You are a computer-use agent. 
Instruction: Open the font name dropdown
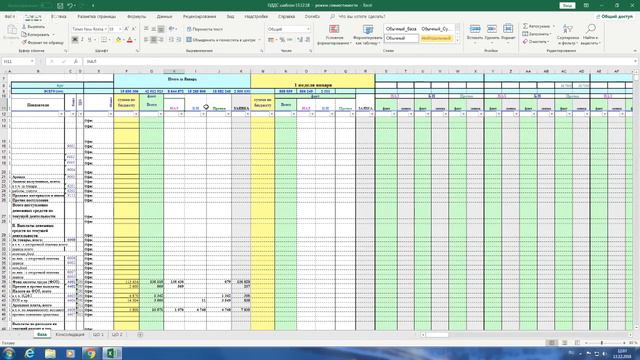click(106, 29)
